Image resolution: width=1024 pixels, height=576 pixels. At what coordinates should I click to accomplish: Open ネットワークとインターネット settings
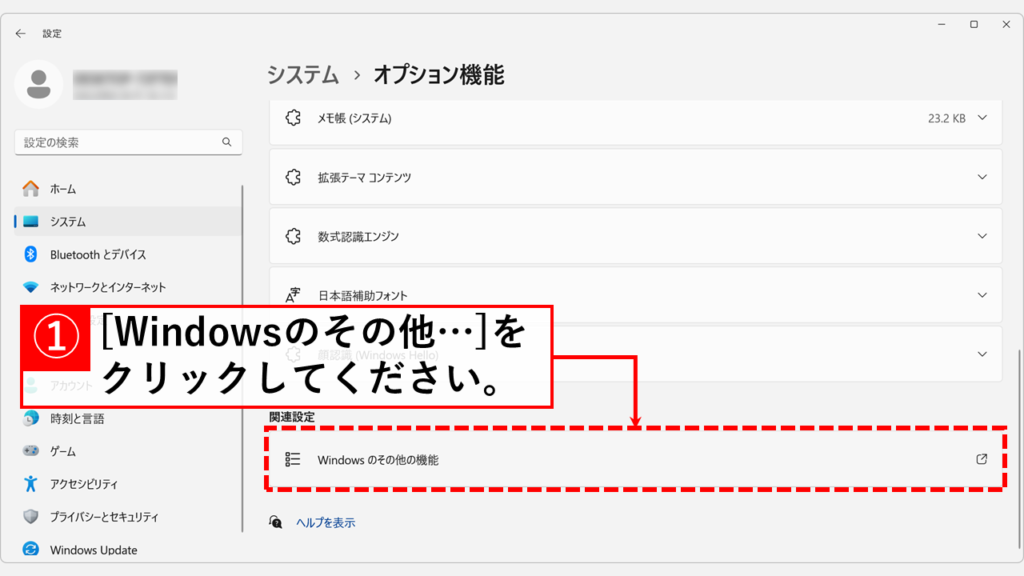coord(128,287)
